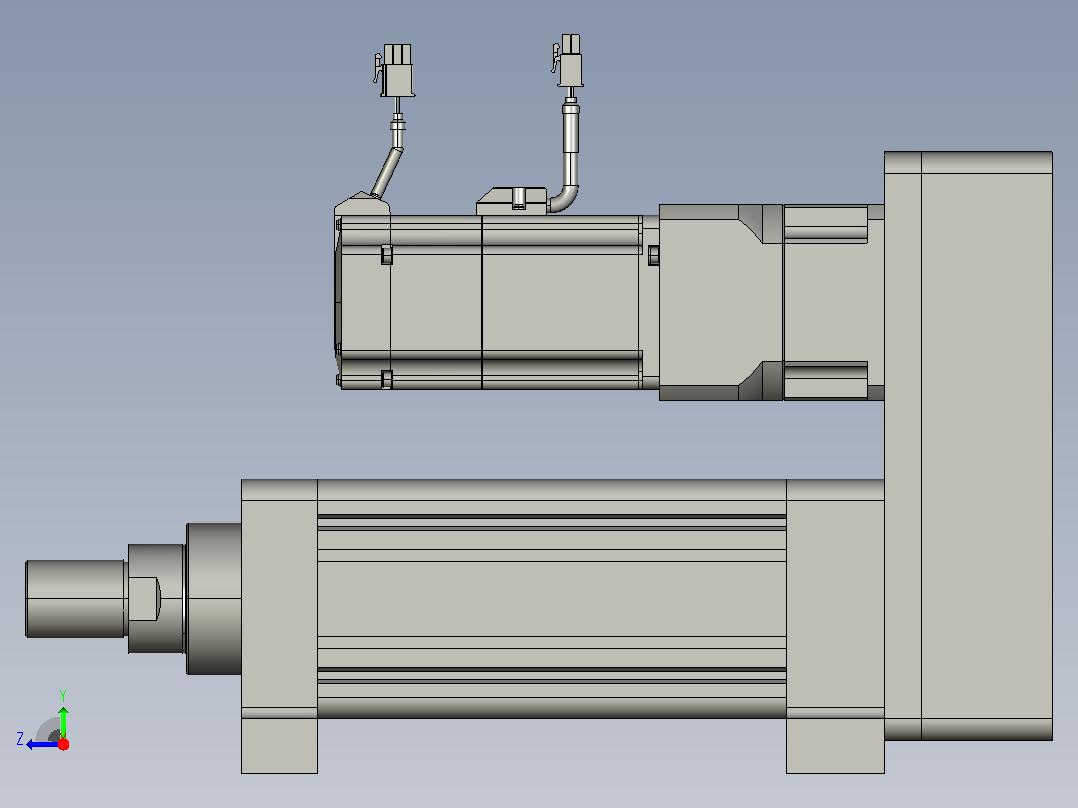1078x808 pixels.
Task: Click the actuator rod end tip
Action: click(76, 599)
